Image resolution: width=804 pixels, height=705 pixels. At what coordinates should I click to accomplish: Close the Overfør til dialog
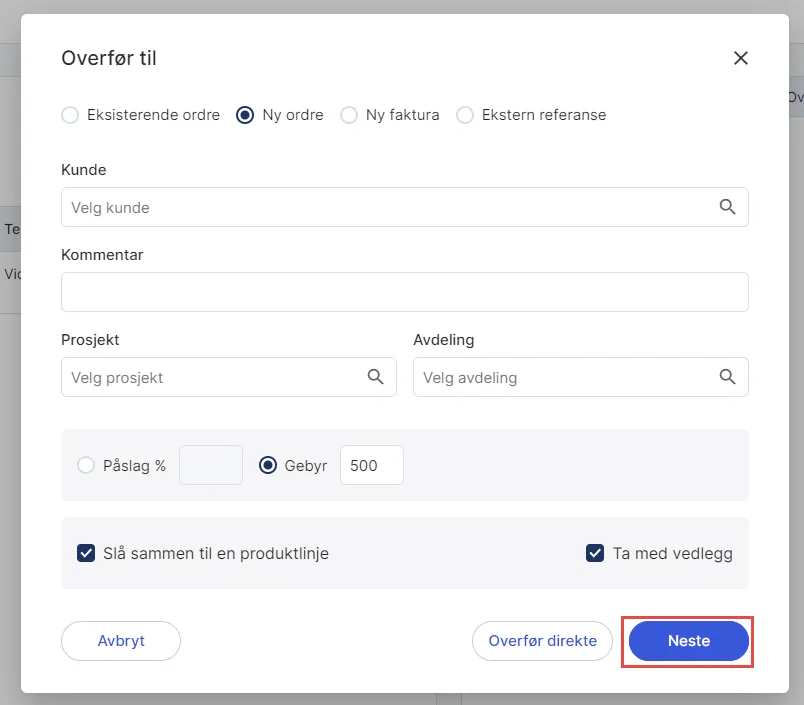point(741,58)
